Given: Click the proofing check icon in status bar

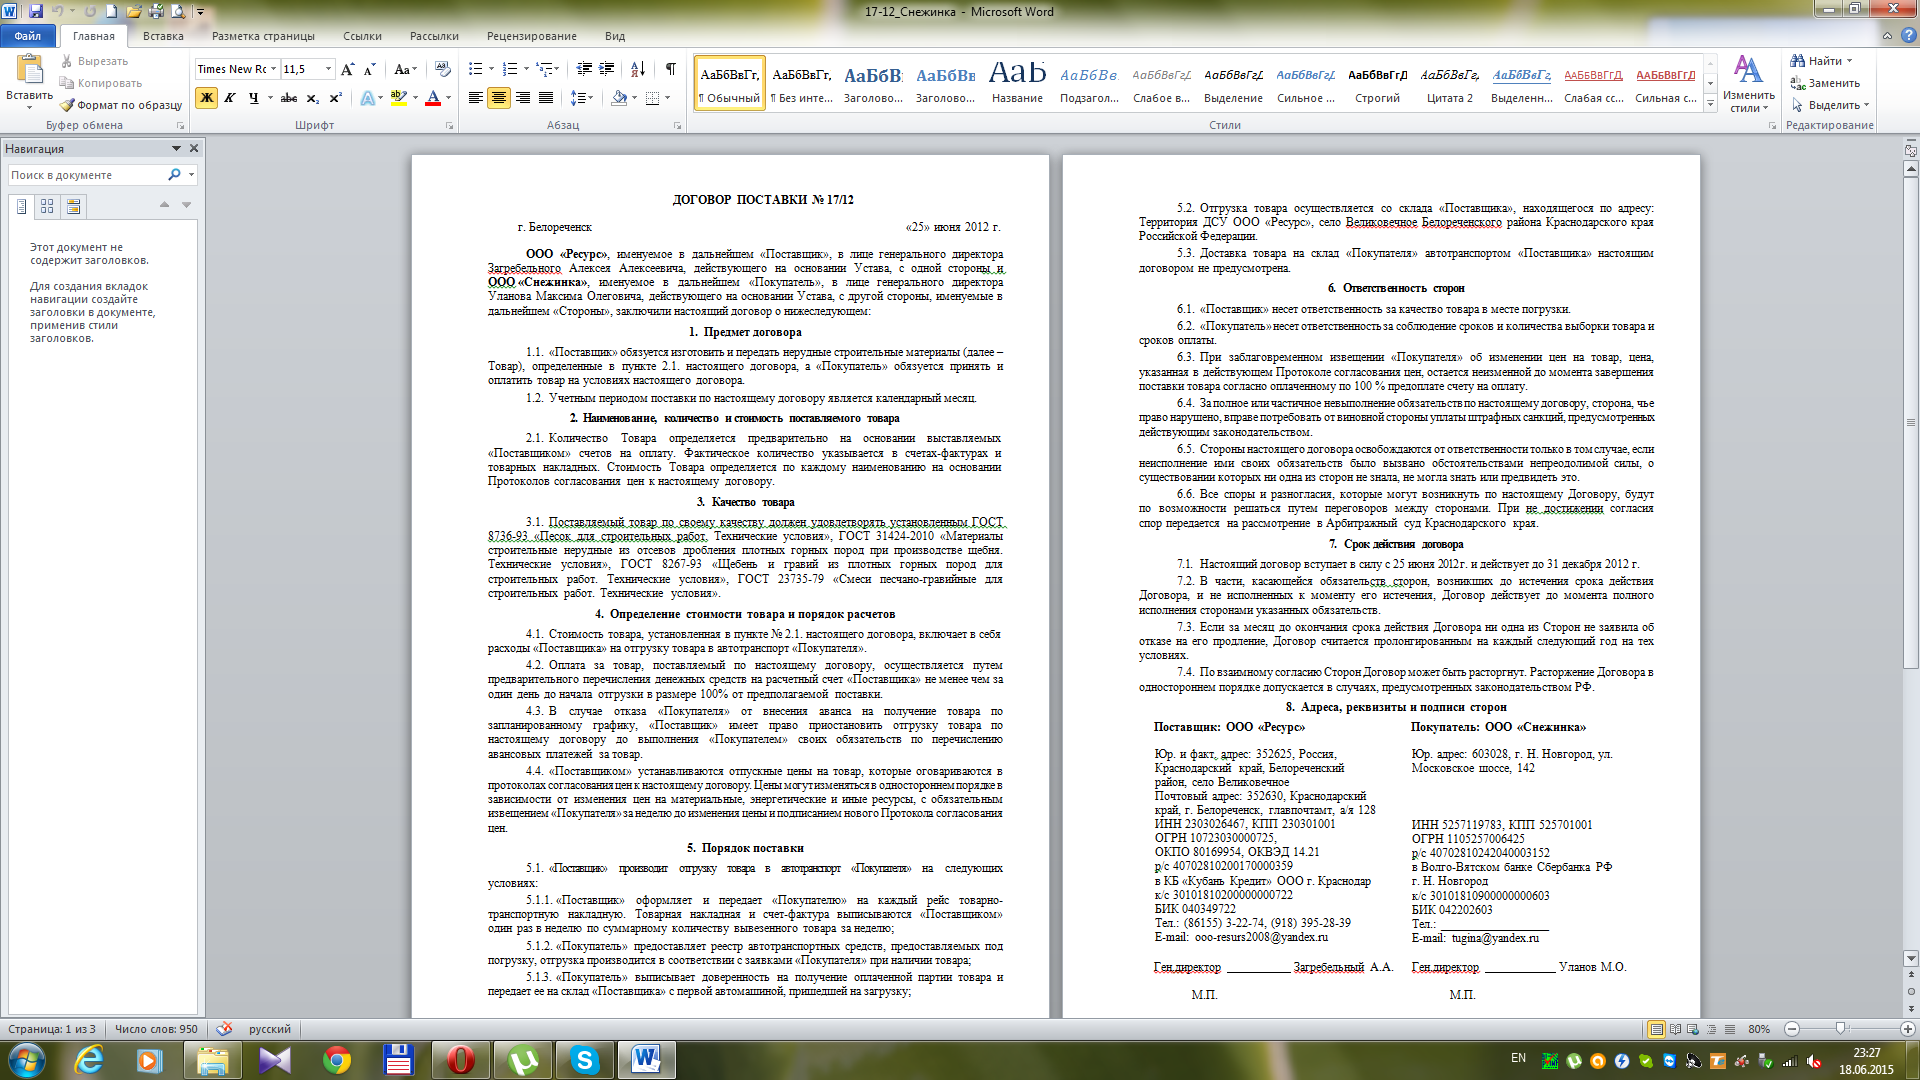Looking at the screenshot, I should click(224, 1029).
